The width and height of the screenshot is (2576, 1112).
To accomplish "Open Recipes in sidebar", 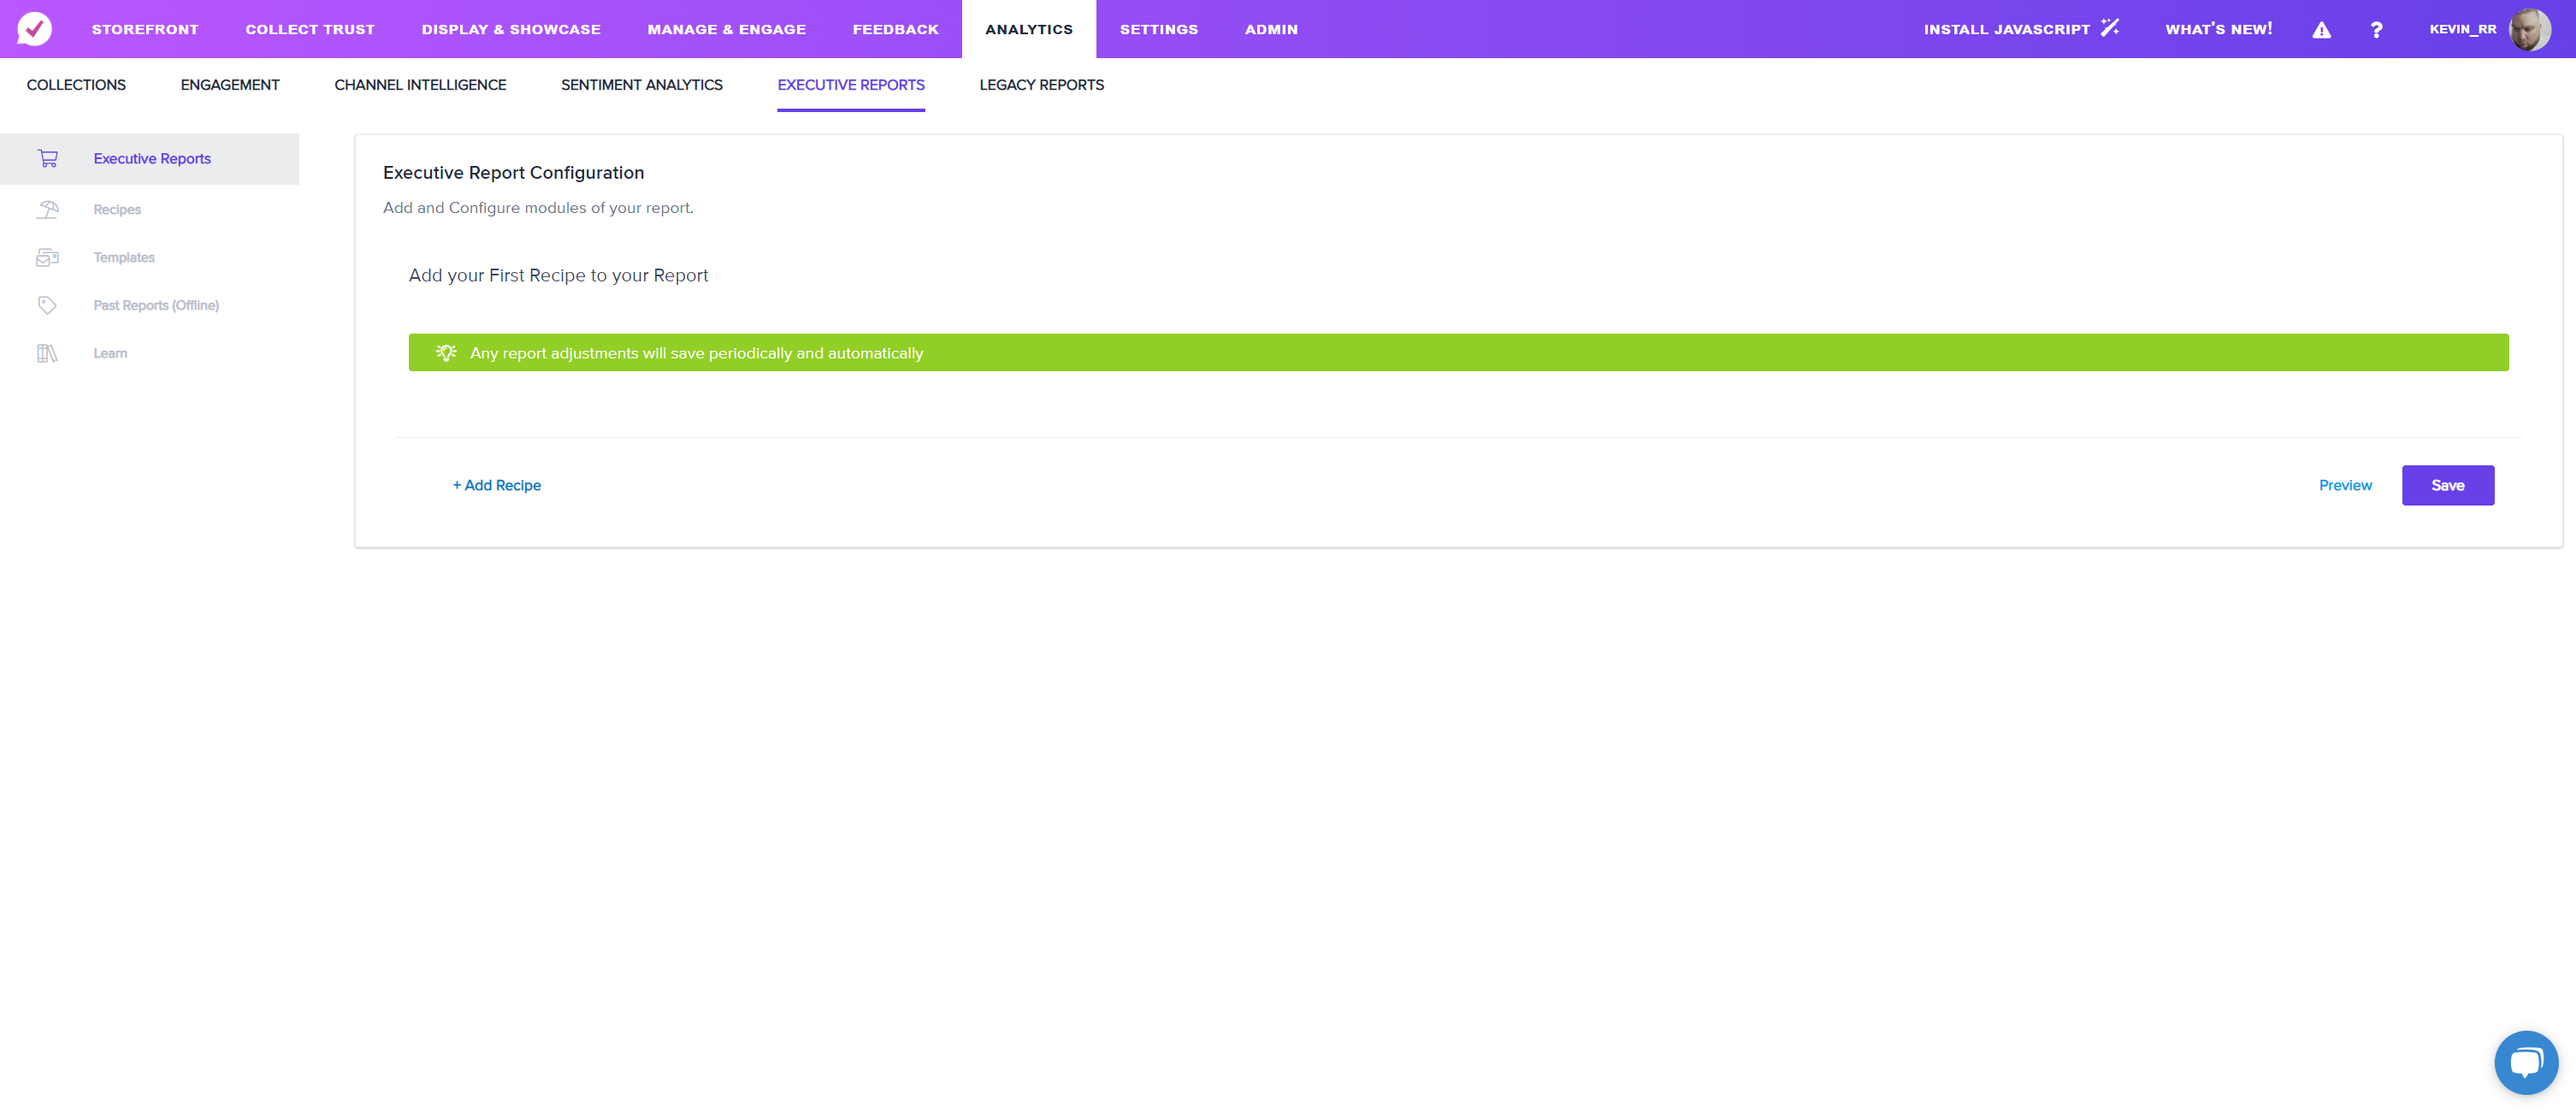I will click(x=117, y=209).
